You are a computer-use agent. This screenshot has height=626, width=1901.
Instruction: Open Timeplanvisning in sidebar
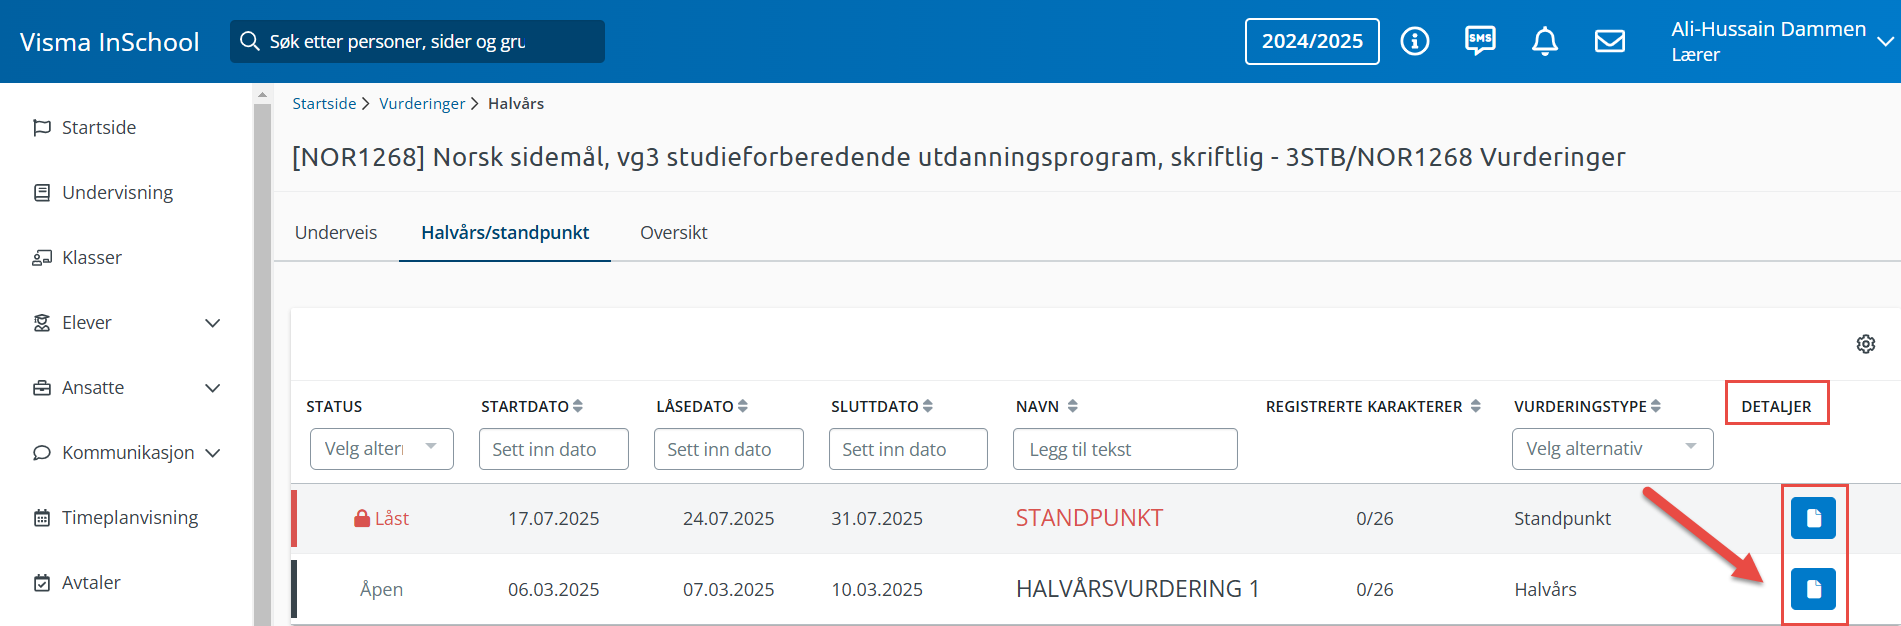(x=130, y=517)
